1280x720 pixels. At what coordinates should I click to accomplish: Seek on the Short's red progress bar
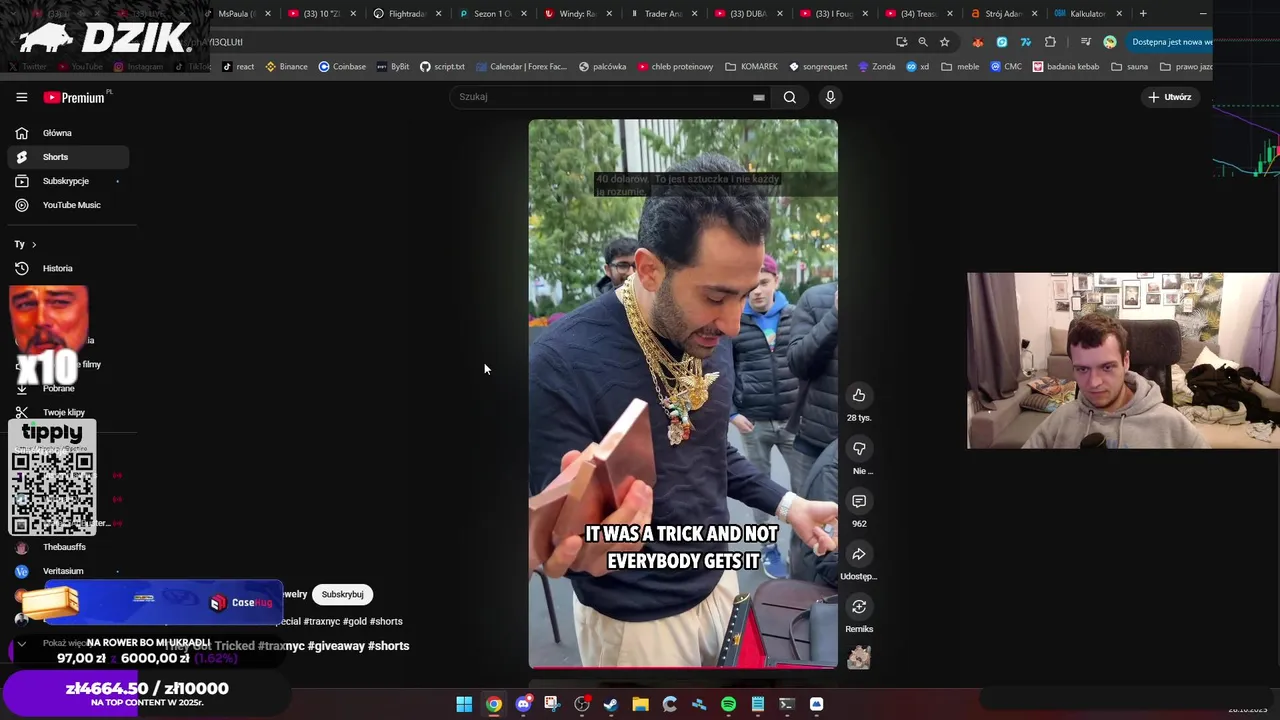683,666
